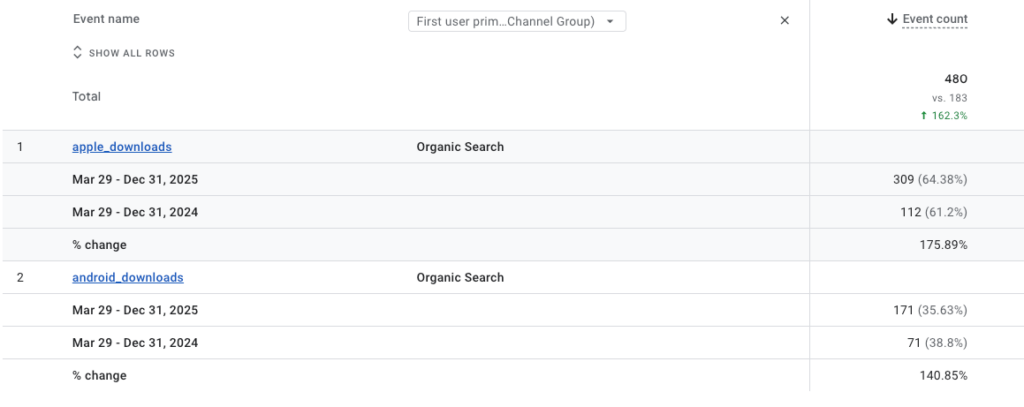Image resolution: width=1024 pixels, height=407 pixels.
Task: Open the android_downloads event link
Action: click(128, 278)
